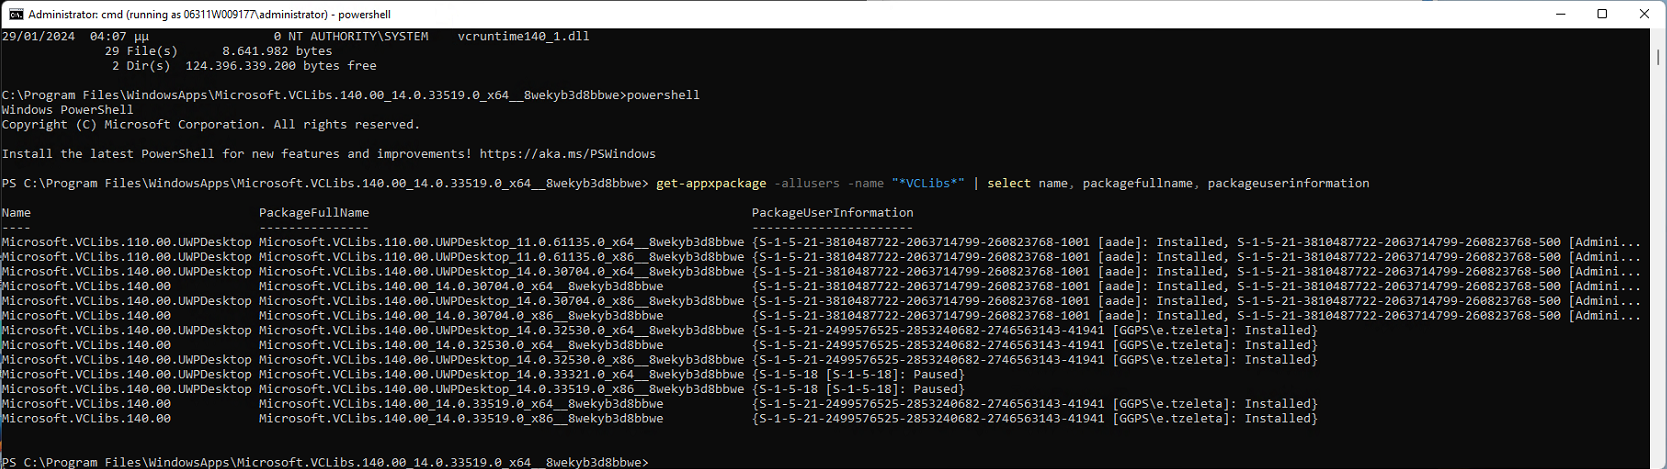1667x469 pixels.
Task: Click package 'Microsoft.VCLibs.140.00_14.0.33519.0_x86__8wekyb3d8bbwe'
Action: (461, 419)
